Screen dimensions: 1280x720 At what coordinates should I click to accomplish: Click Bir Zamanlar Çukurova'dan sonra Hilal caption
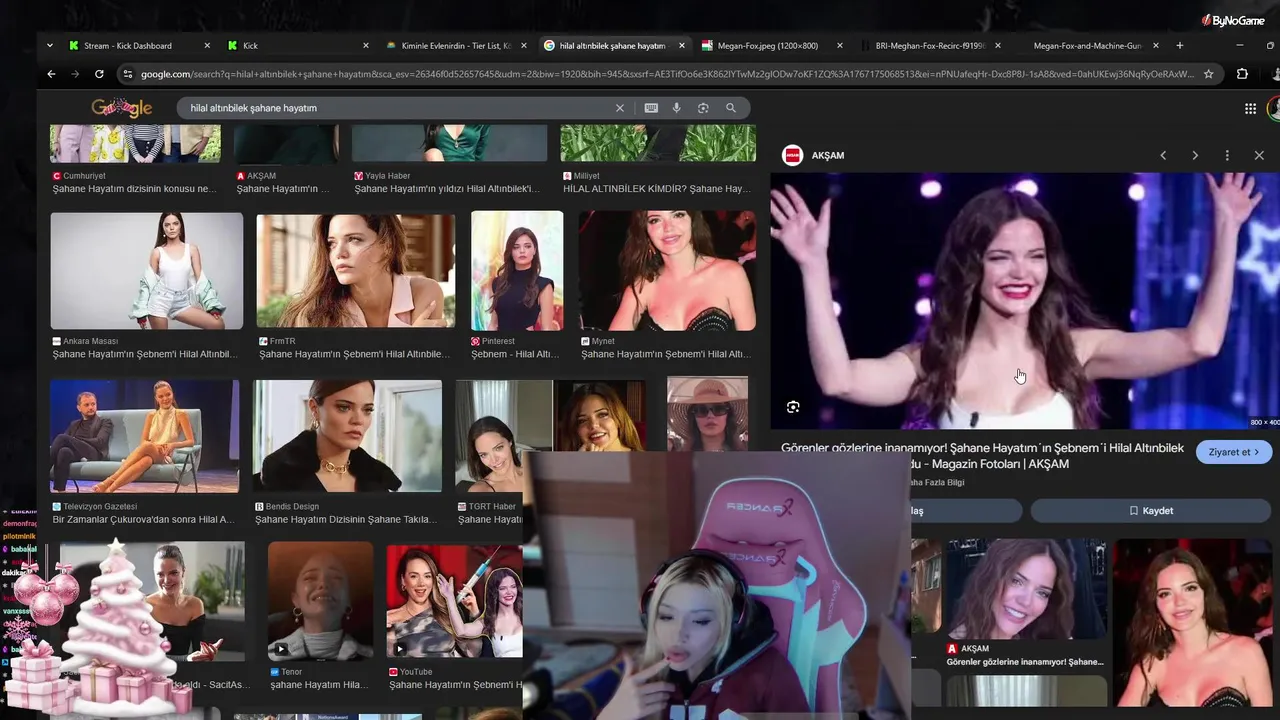(144, 520)
